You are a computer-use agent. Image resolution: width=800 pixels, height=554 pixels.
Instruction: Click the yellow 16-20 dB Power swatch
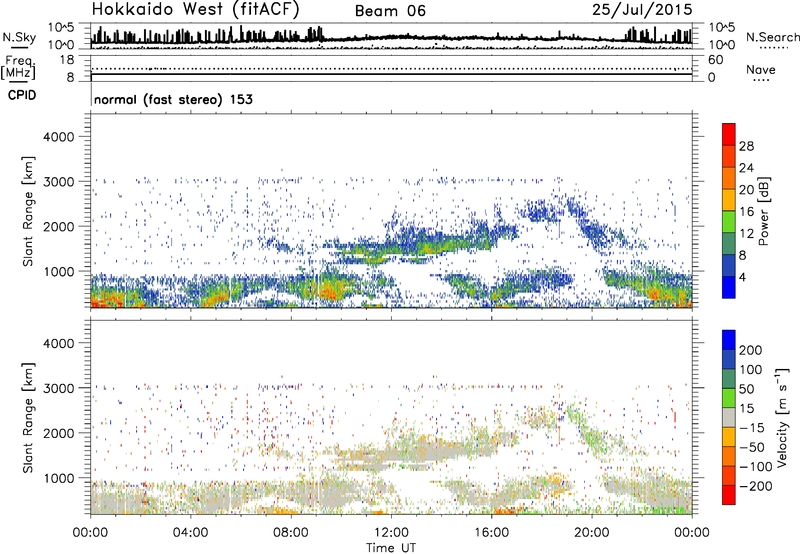(729, 200)
